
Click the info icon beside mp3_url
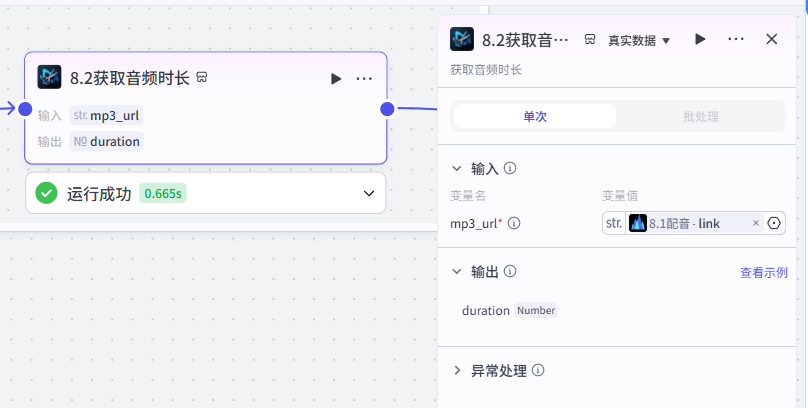coord(514,223)
